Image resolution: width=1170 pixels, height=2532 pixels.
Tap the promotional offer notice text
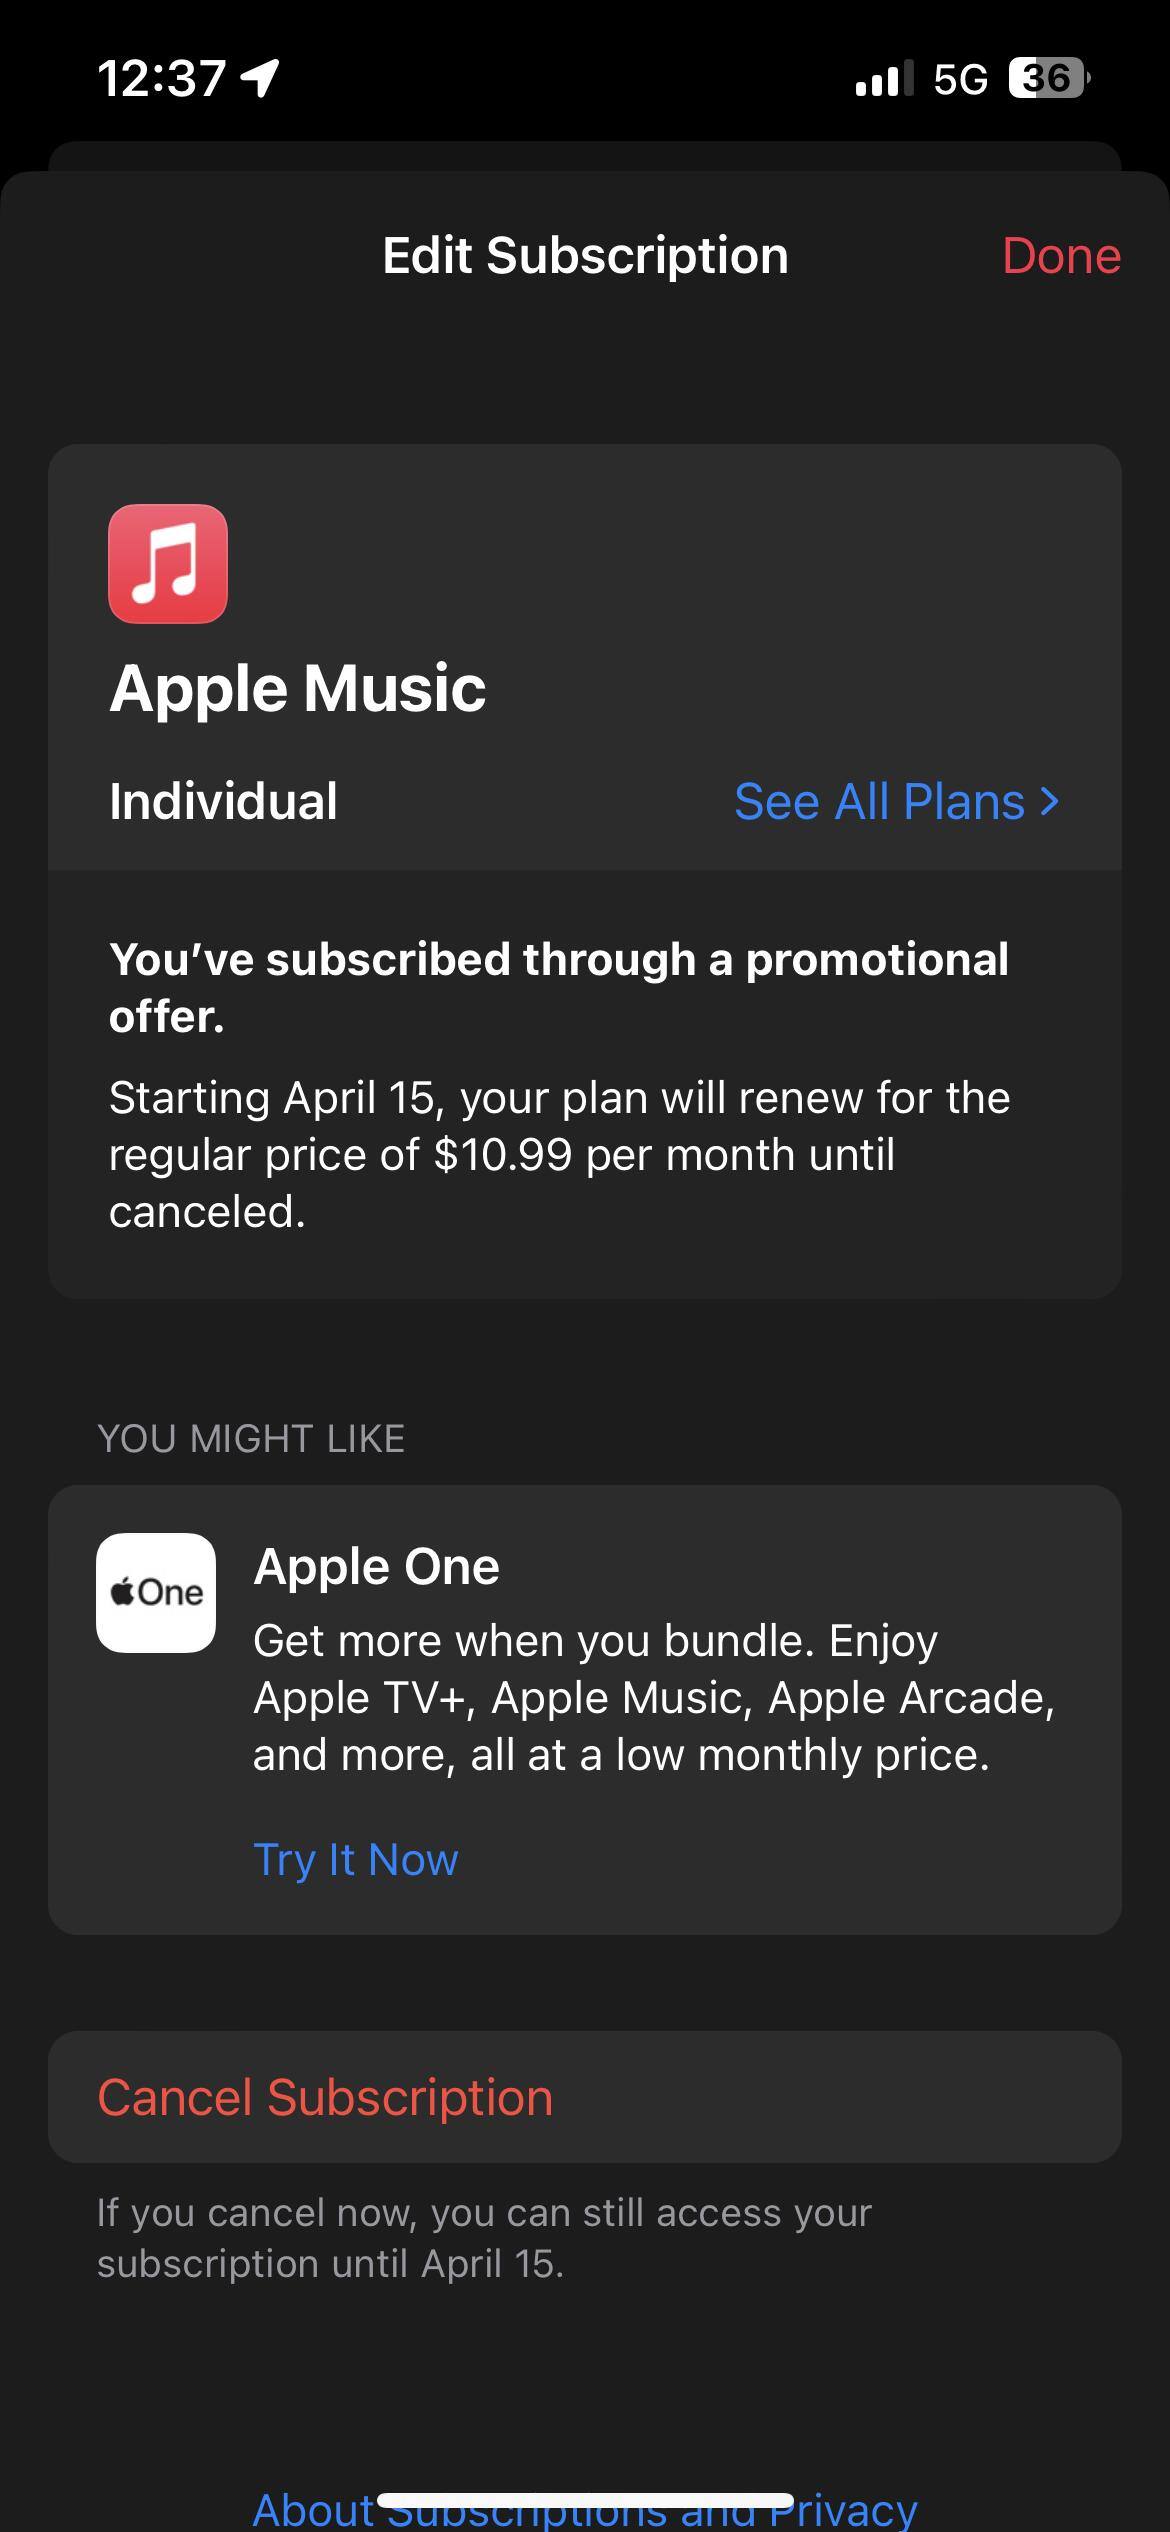pyautogui.click(x=560, y=987)
